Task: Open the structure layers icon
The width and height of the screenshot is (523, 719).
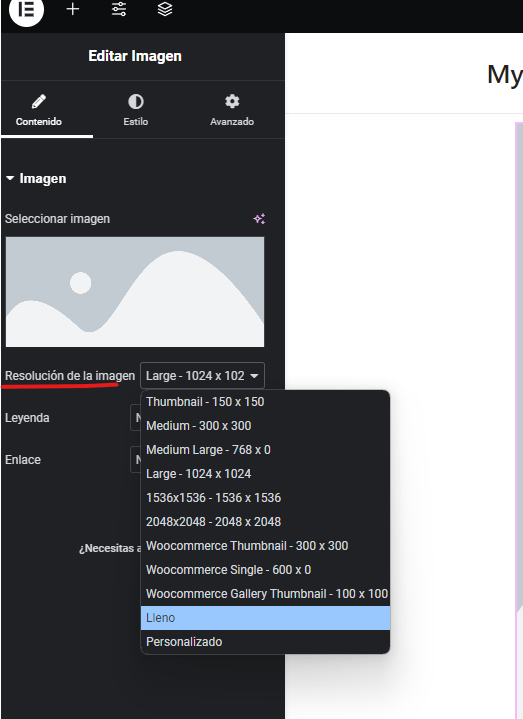Action: (x=165, y=9)
